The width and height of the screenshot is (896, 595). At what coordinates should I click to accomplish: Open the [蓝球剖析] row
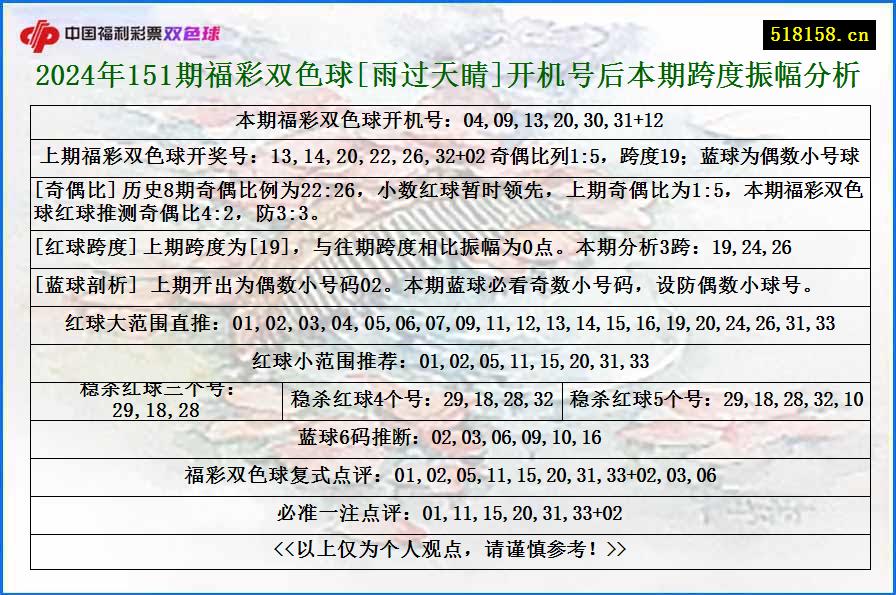coord(448,287)
